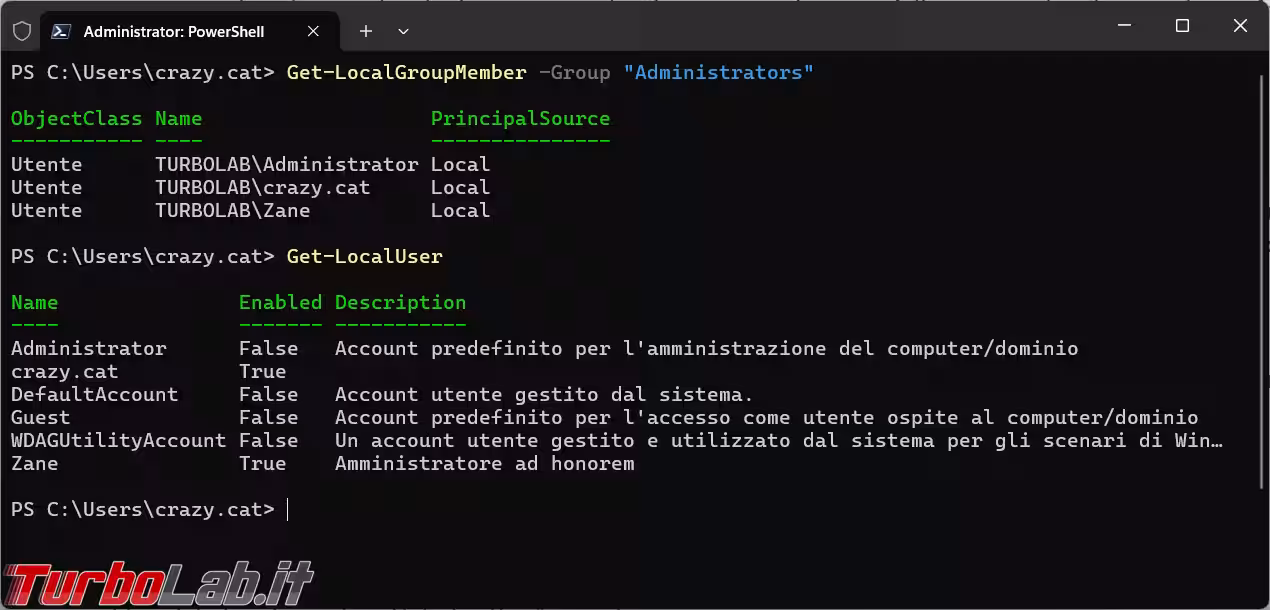Viewport: 1270px width, 610px height.
Task: Click the Get-LocalGroupMember command text
Action: point(406,73)
